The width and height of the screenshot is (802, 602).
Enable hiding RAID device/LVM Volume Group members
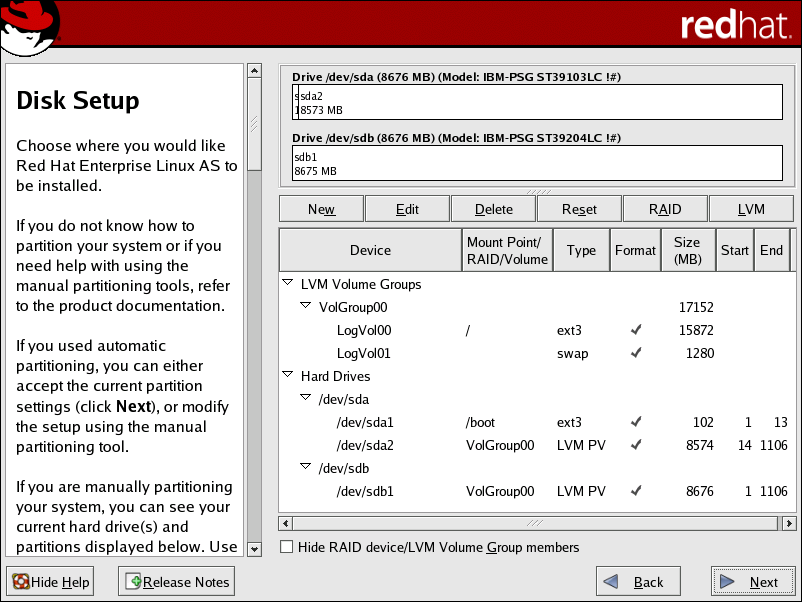(286, 547)
